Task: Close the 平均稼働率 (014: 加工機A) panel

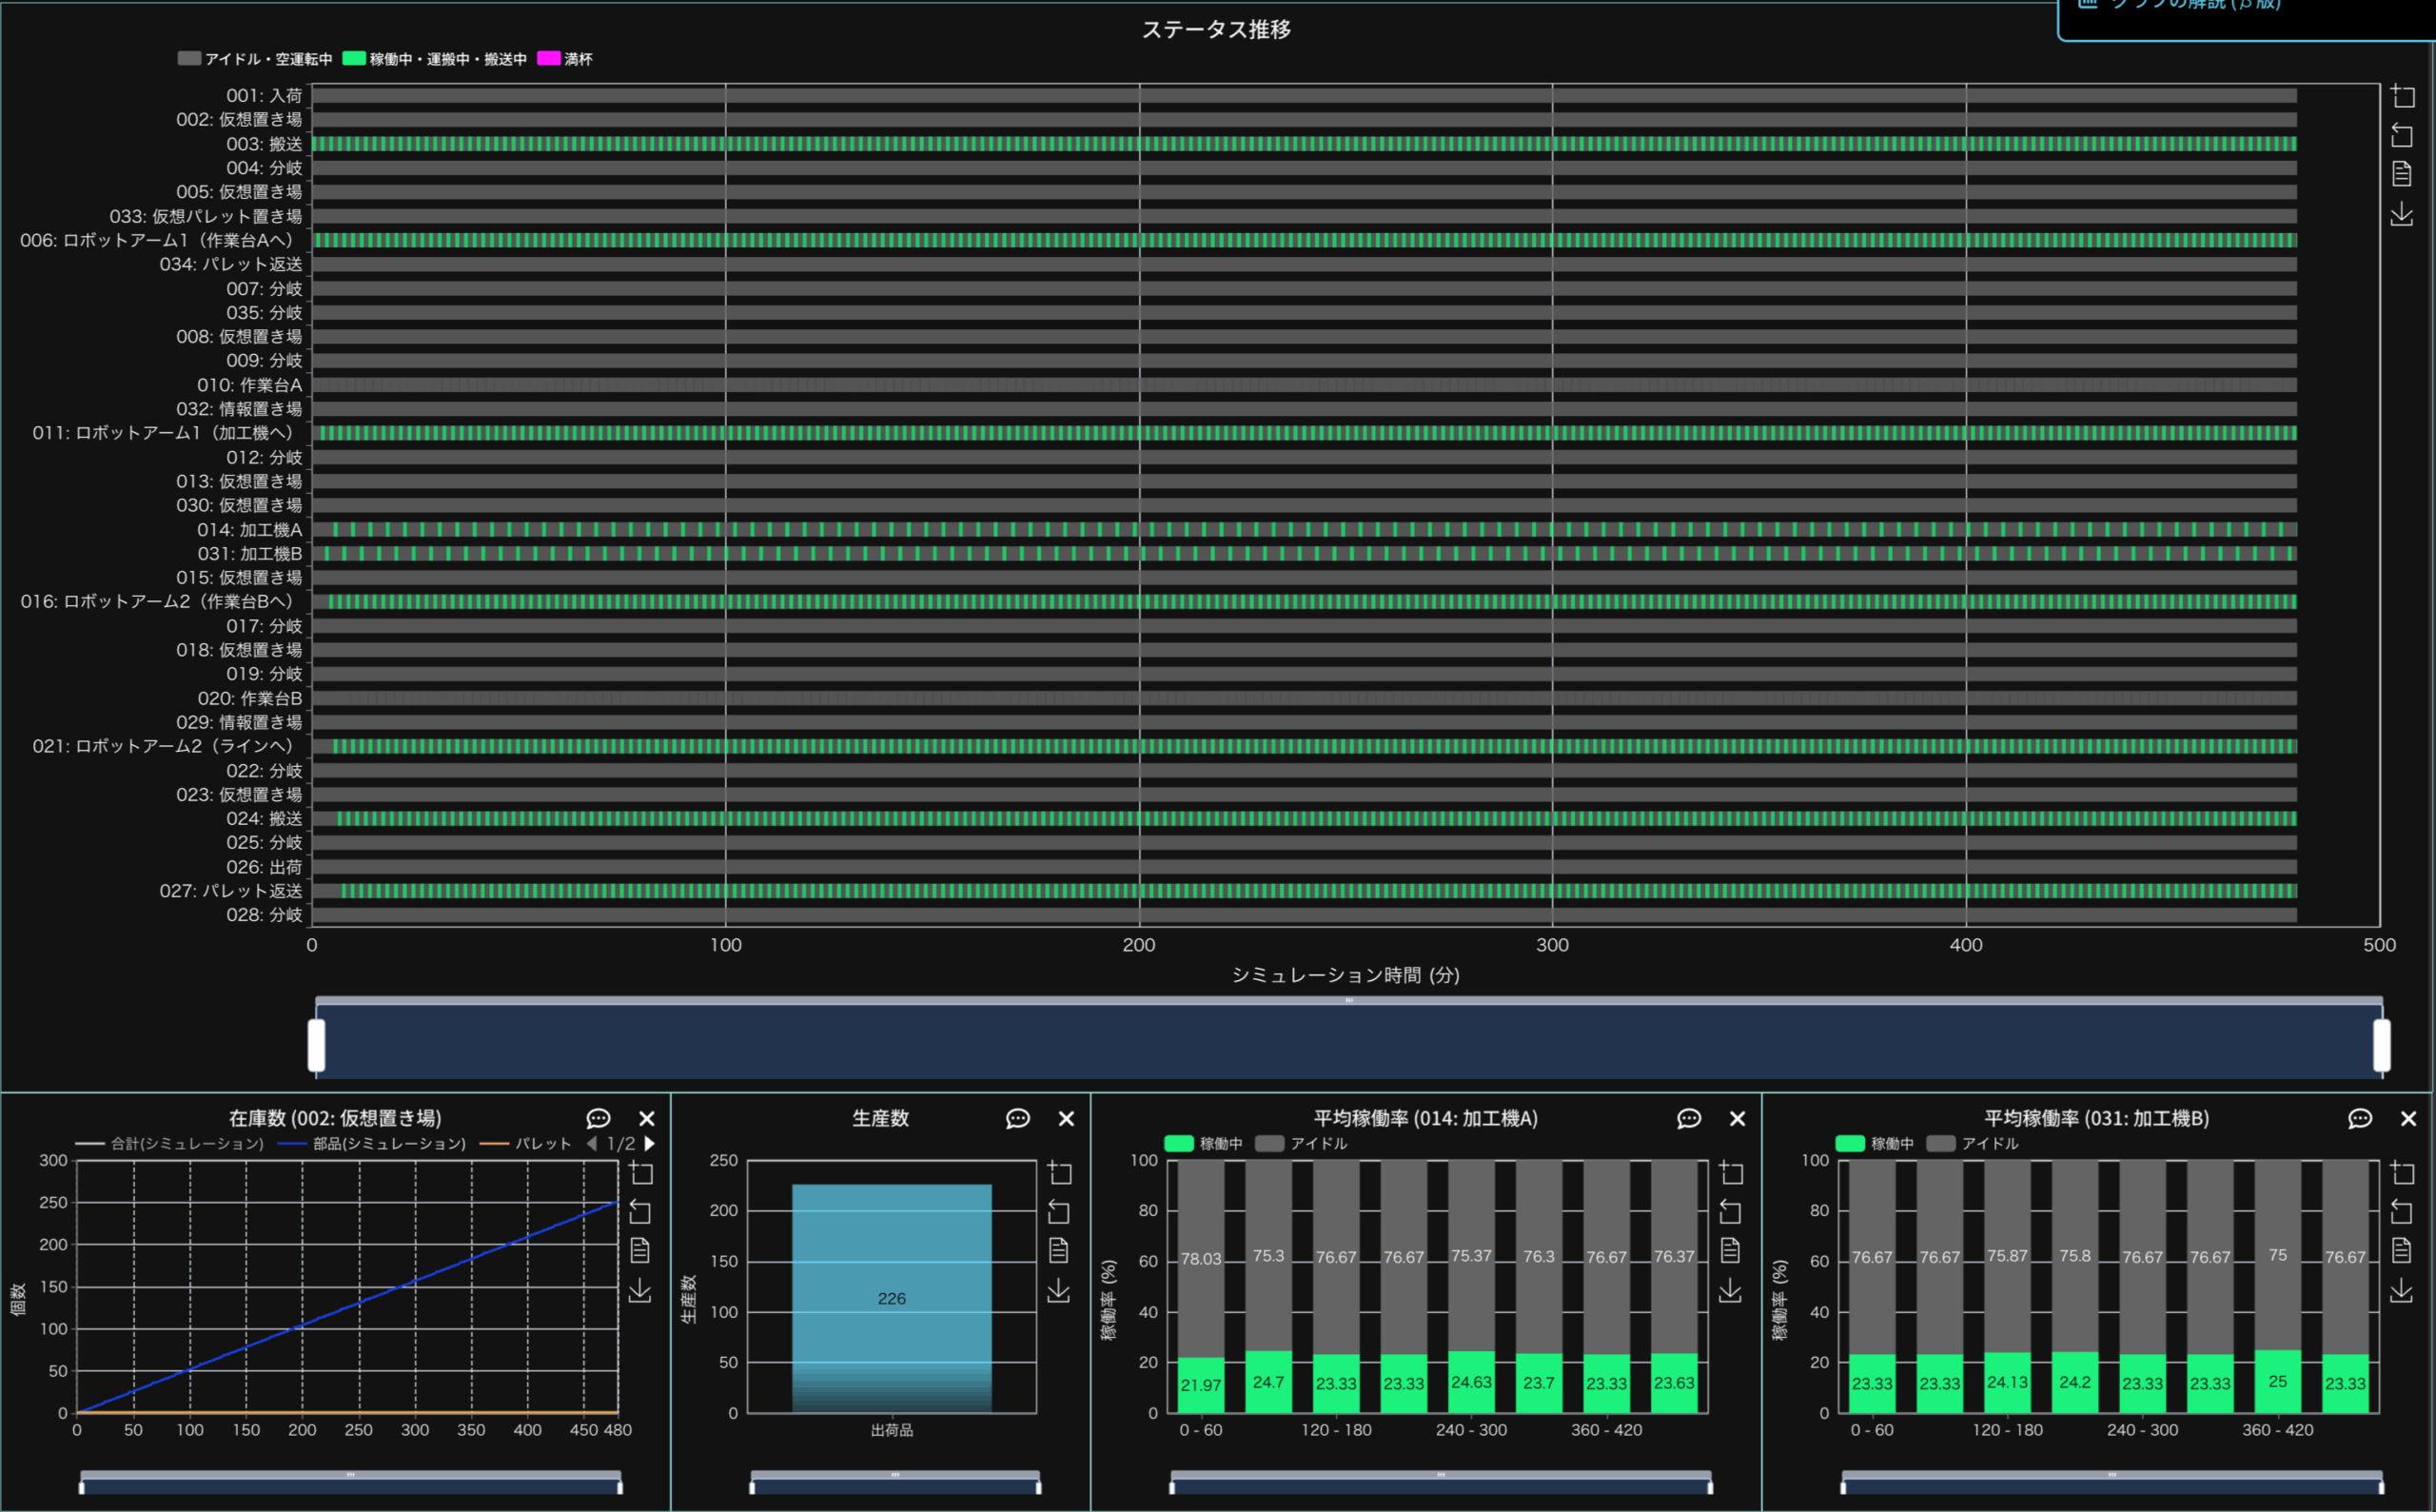Action: 1737,1118
